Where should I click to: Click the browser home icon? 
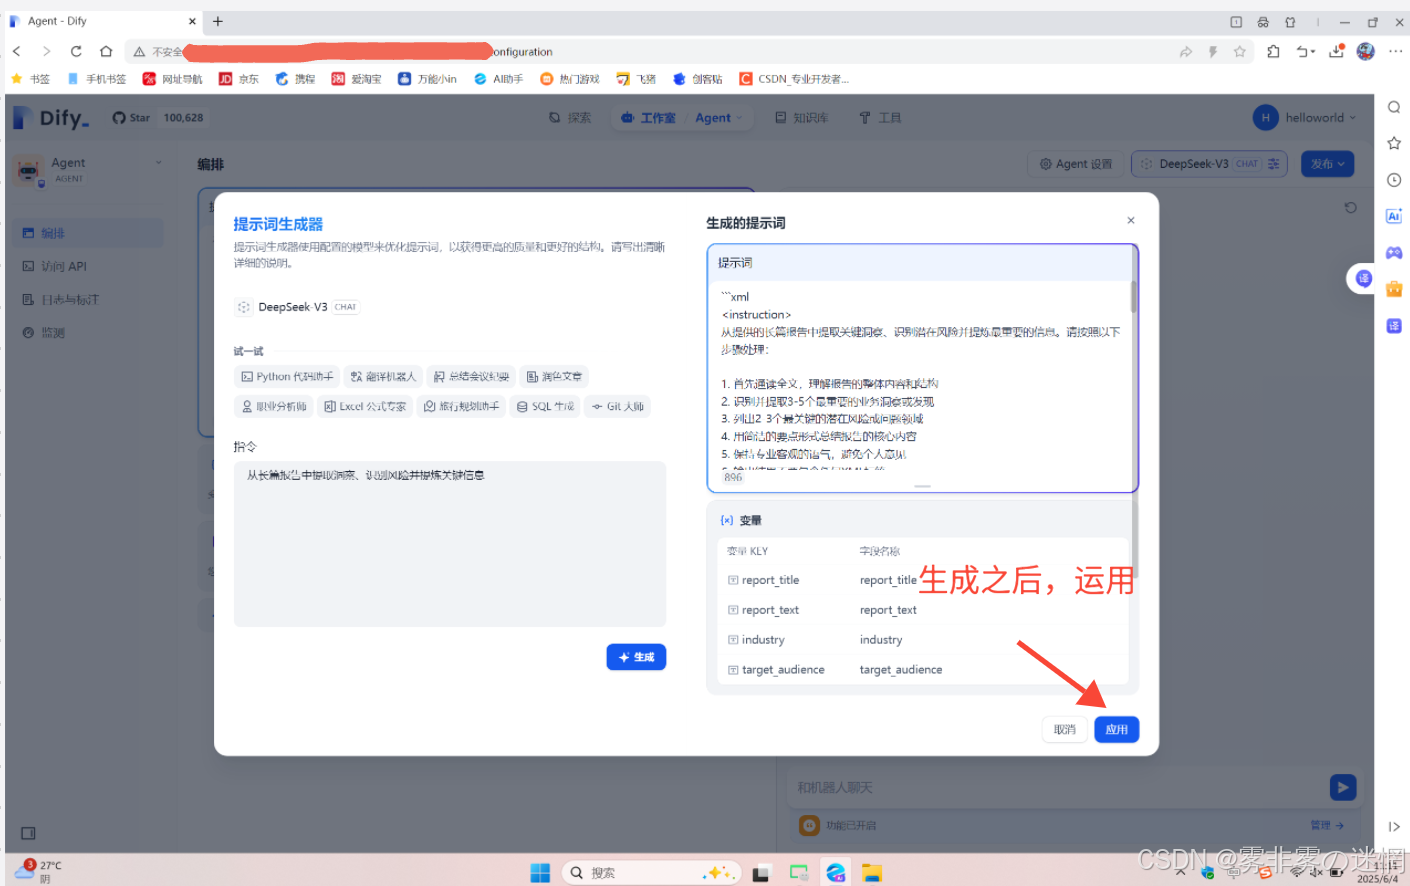(106, 51)
